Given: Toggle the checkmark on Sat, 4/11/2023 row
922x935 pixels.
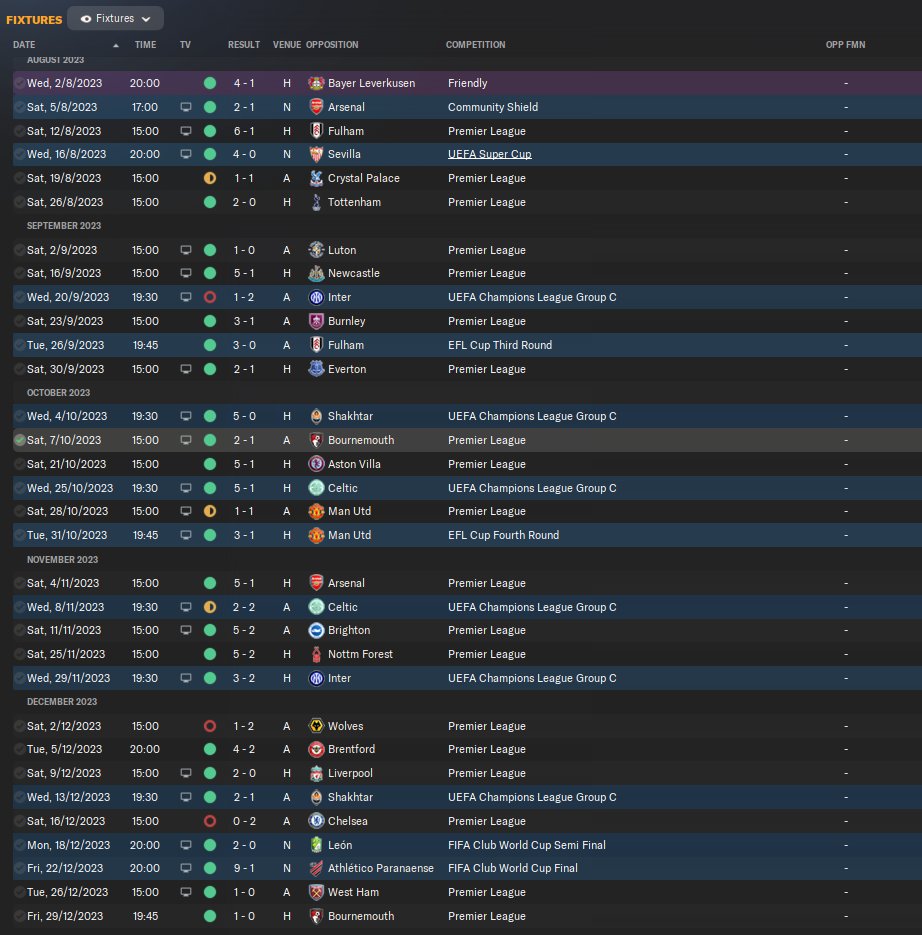Looking at the screenshot, I should 20,583.
